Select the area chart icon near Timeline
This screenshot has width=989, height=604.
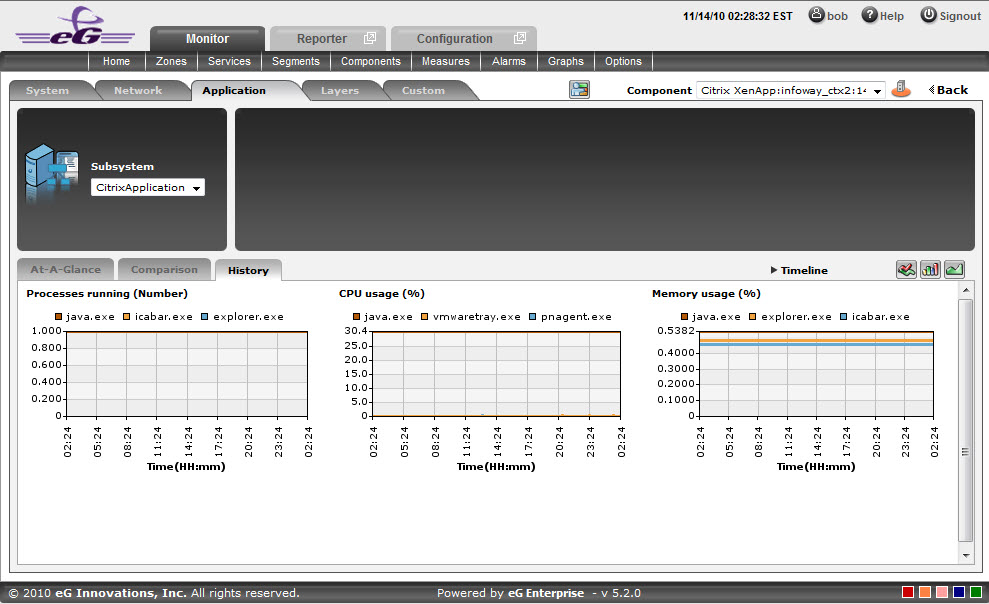(954, 270)
